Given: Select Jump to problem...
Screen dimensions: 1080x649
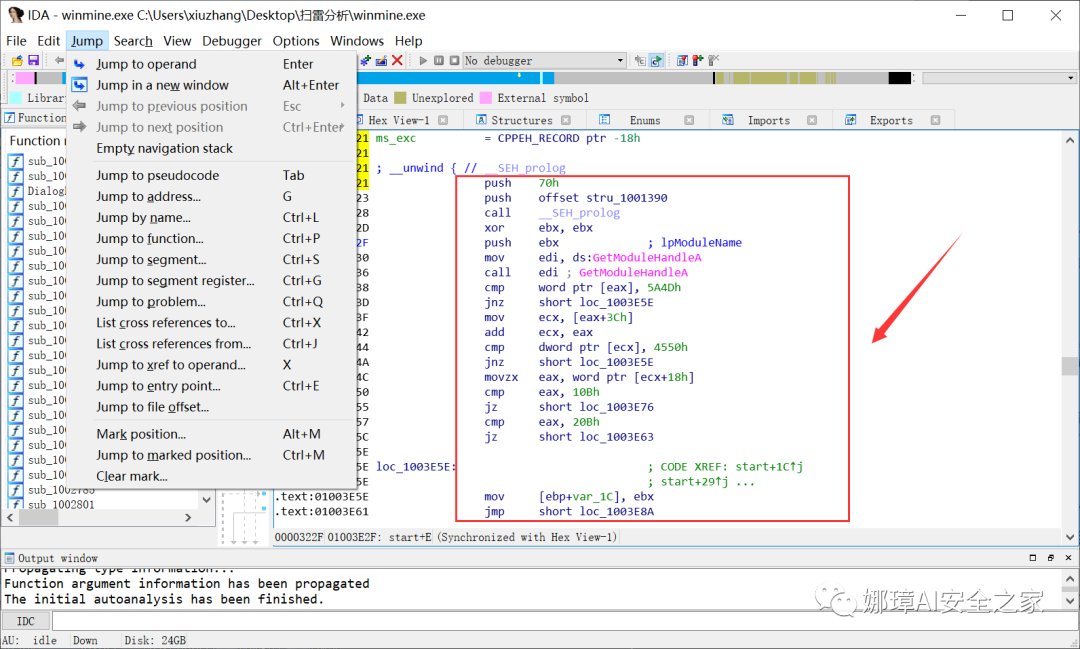Looking at the screenshot, I should click(x=211, y=302).
